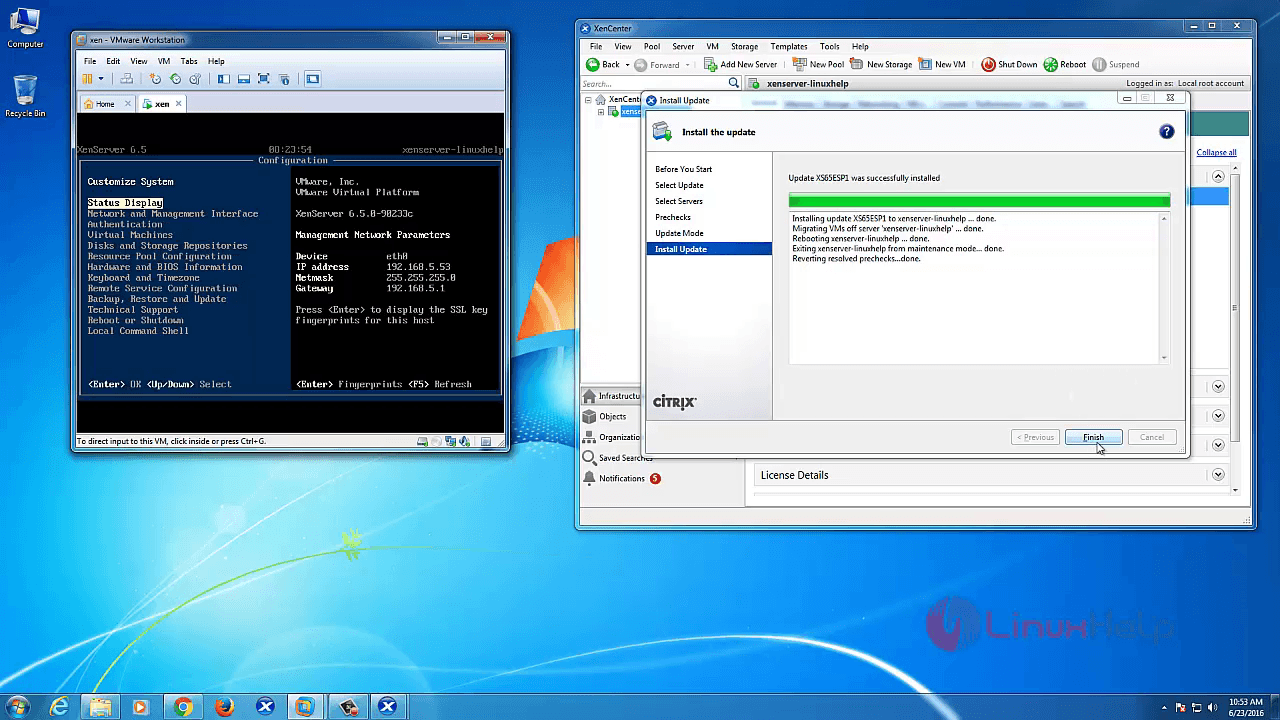Click New Storage in XenCenter toolbar
Image resolution: width=1280 pixels, height=720 pixels.
882,64
